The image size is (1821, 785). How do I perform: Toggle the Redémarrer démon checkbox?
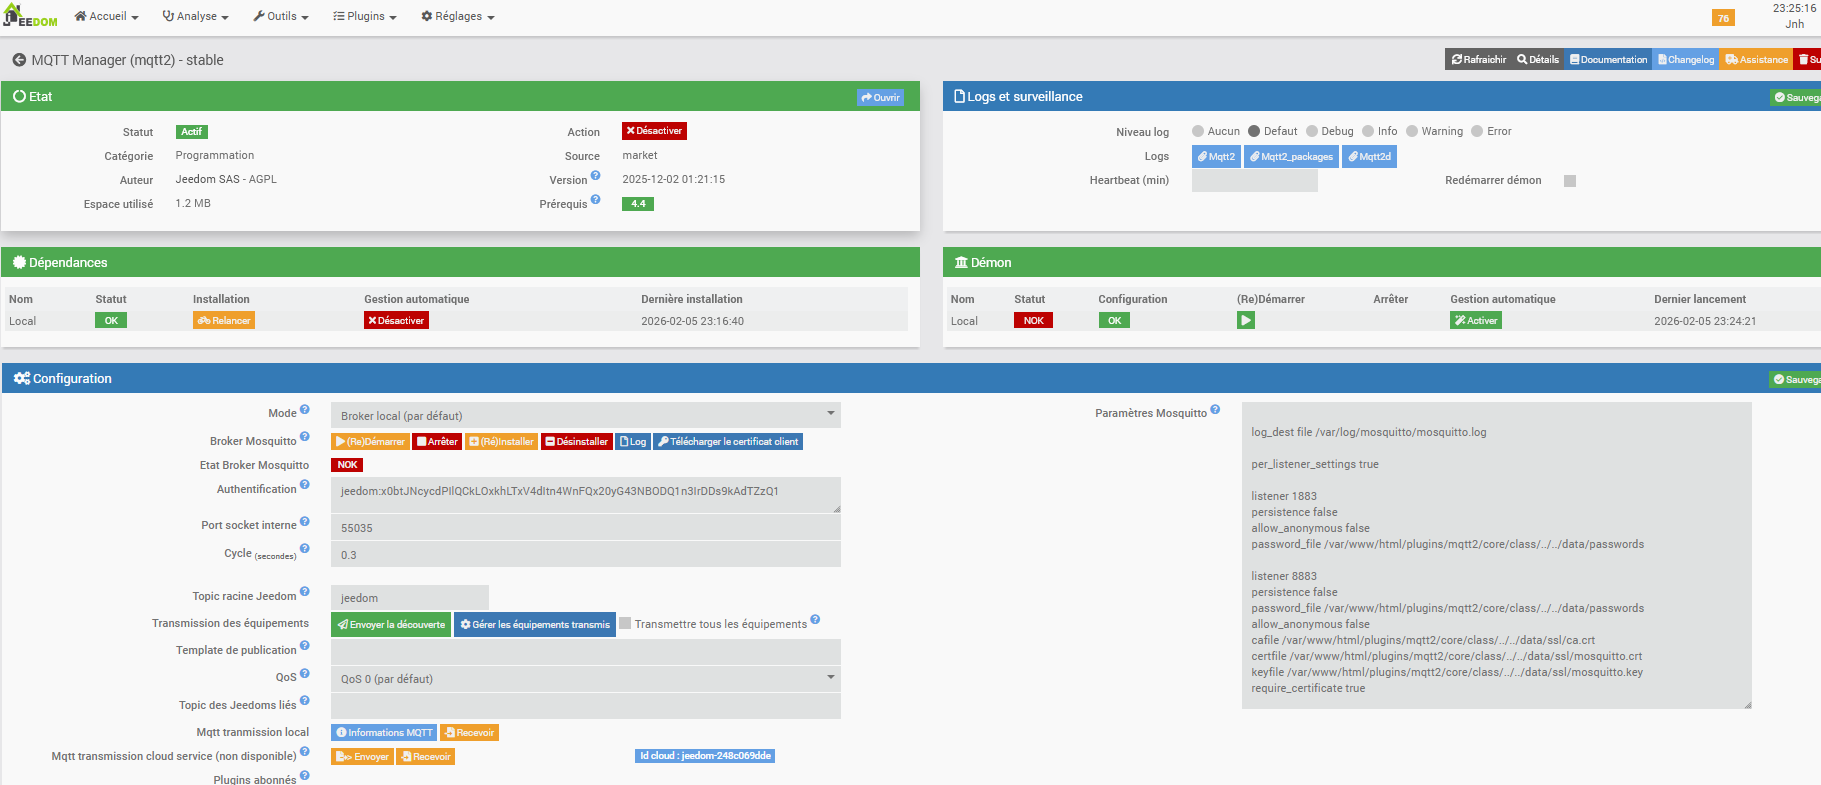click(1570, 181)
